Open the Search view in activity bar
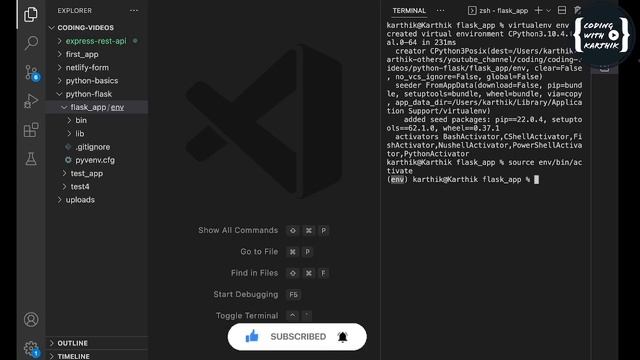The width and height of the screenshot is (640, 360). (x=31, y=43)
